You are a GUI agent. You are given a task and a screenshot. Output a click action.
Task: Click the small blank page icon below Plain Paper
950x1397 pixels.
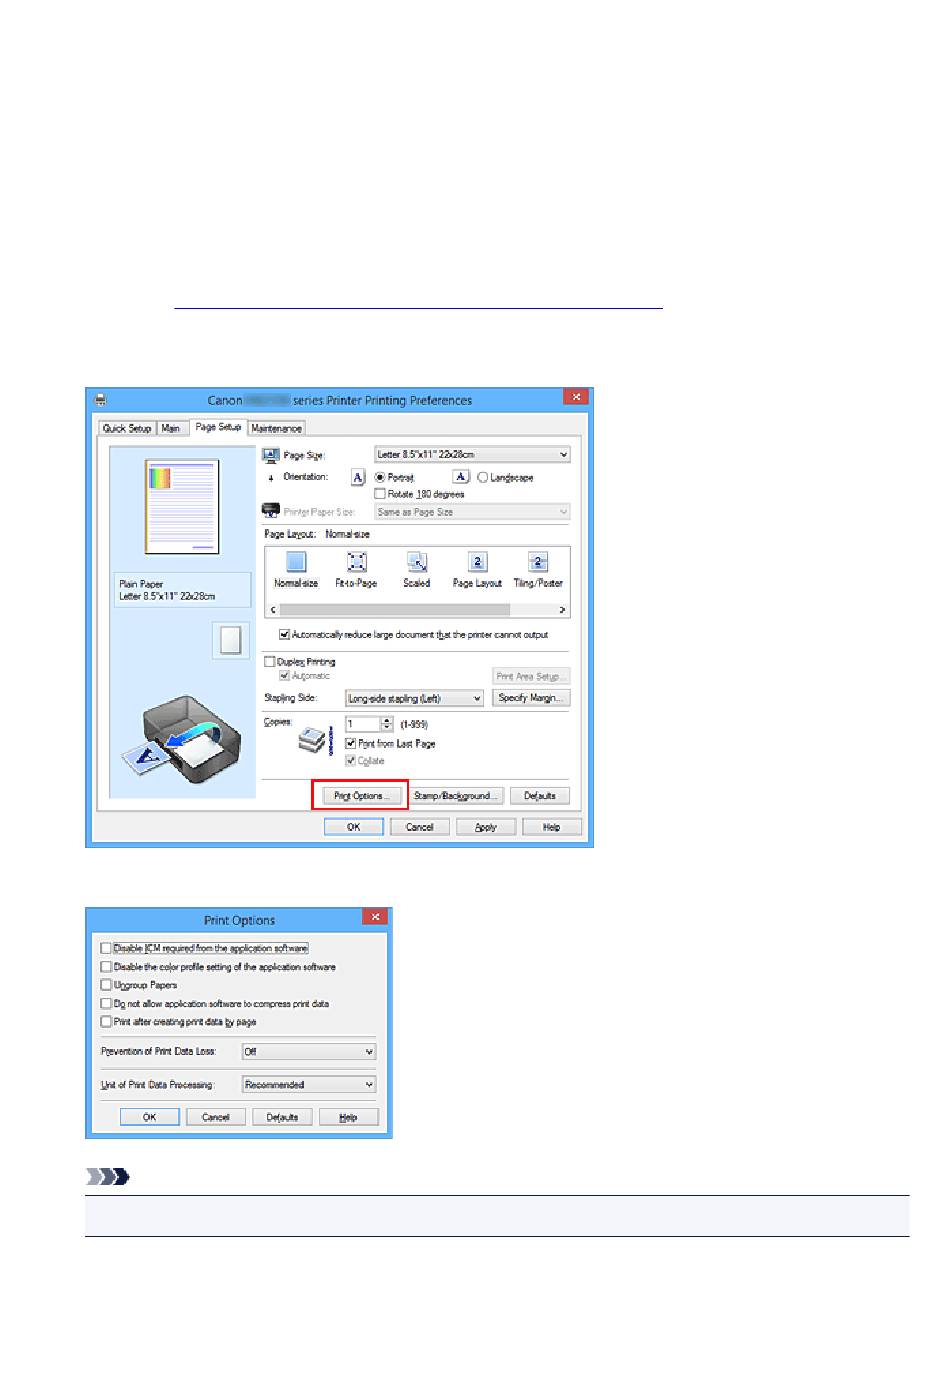[231, 640]
